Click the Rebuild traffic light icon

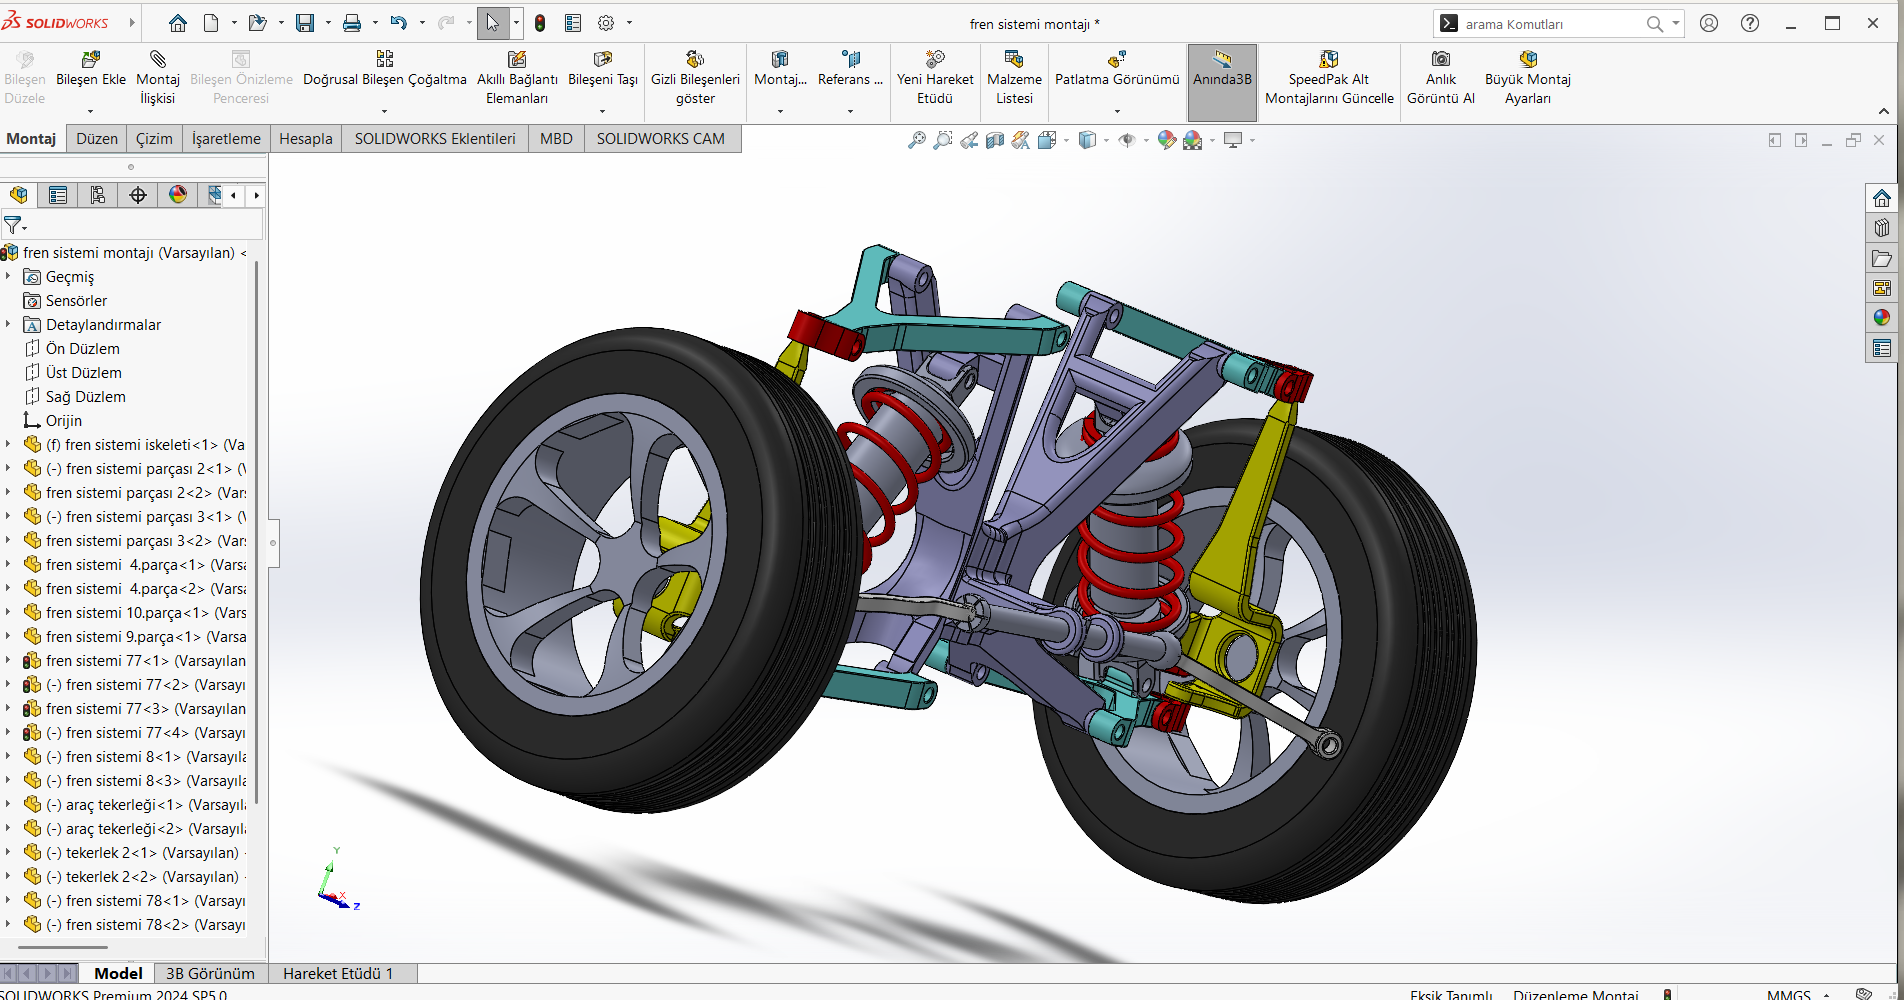coord(540,23)
